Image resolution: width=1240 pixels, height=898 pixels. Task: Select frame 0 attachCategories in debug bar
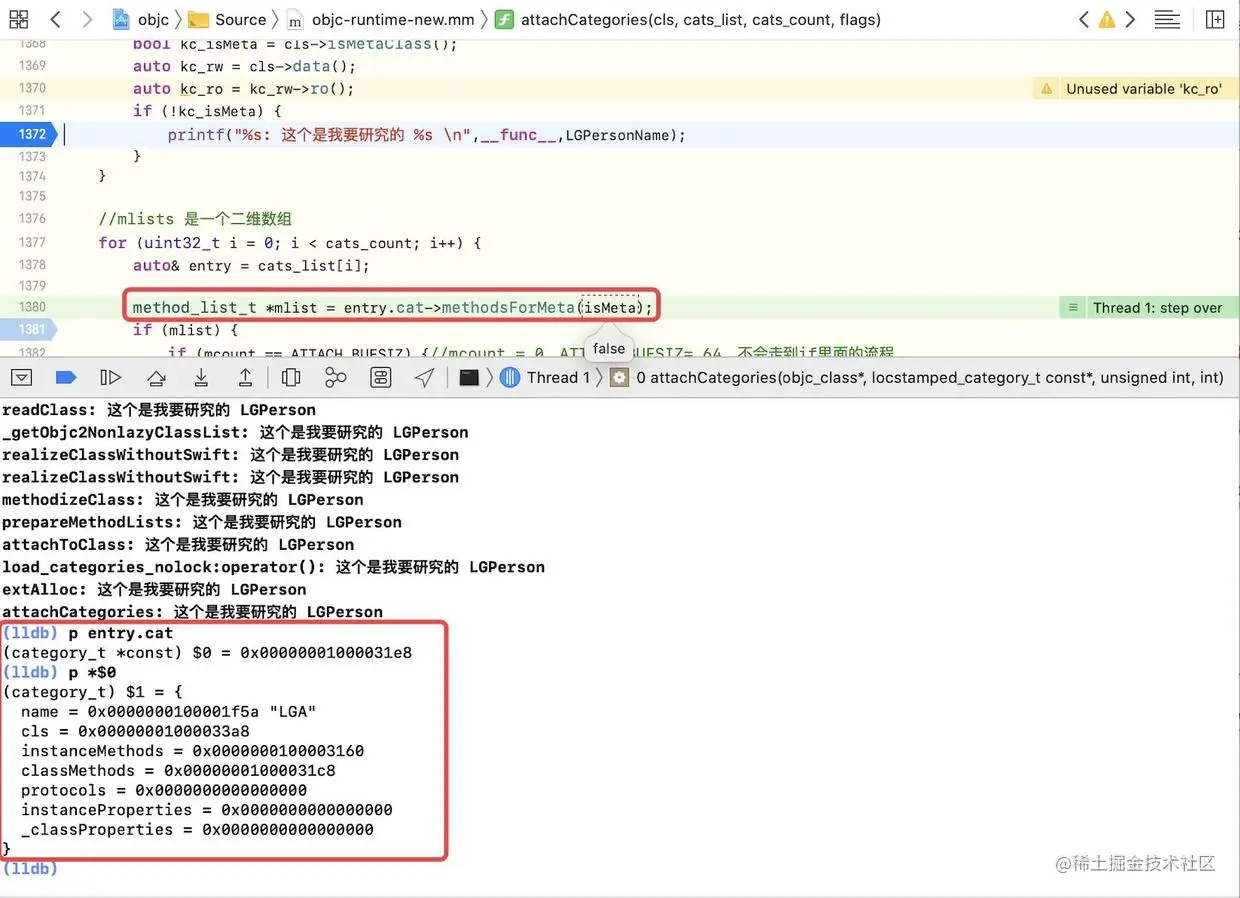point(917,377)
